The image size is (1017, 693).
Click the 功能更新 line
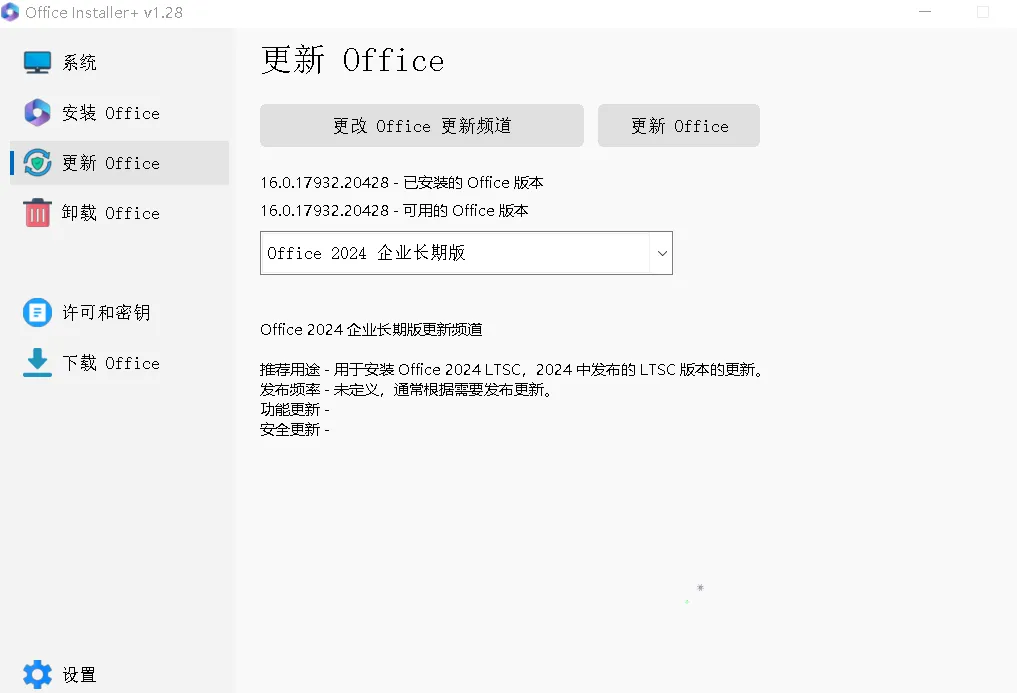(294, 410)
